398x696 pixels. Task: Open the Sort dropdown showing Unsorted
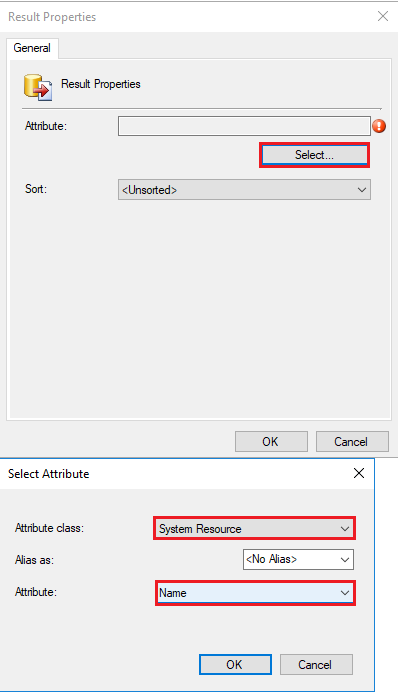click(244, 190)
